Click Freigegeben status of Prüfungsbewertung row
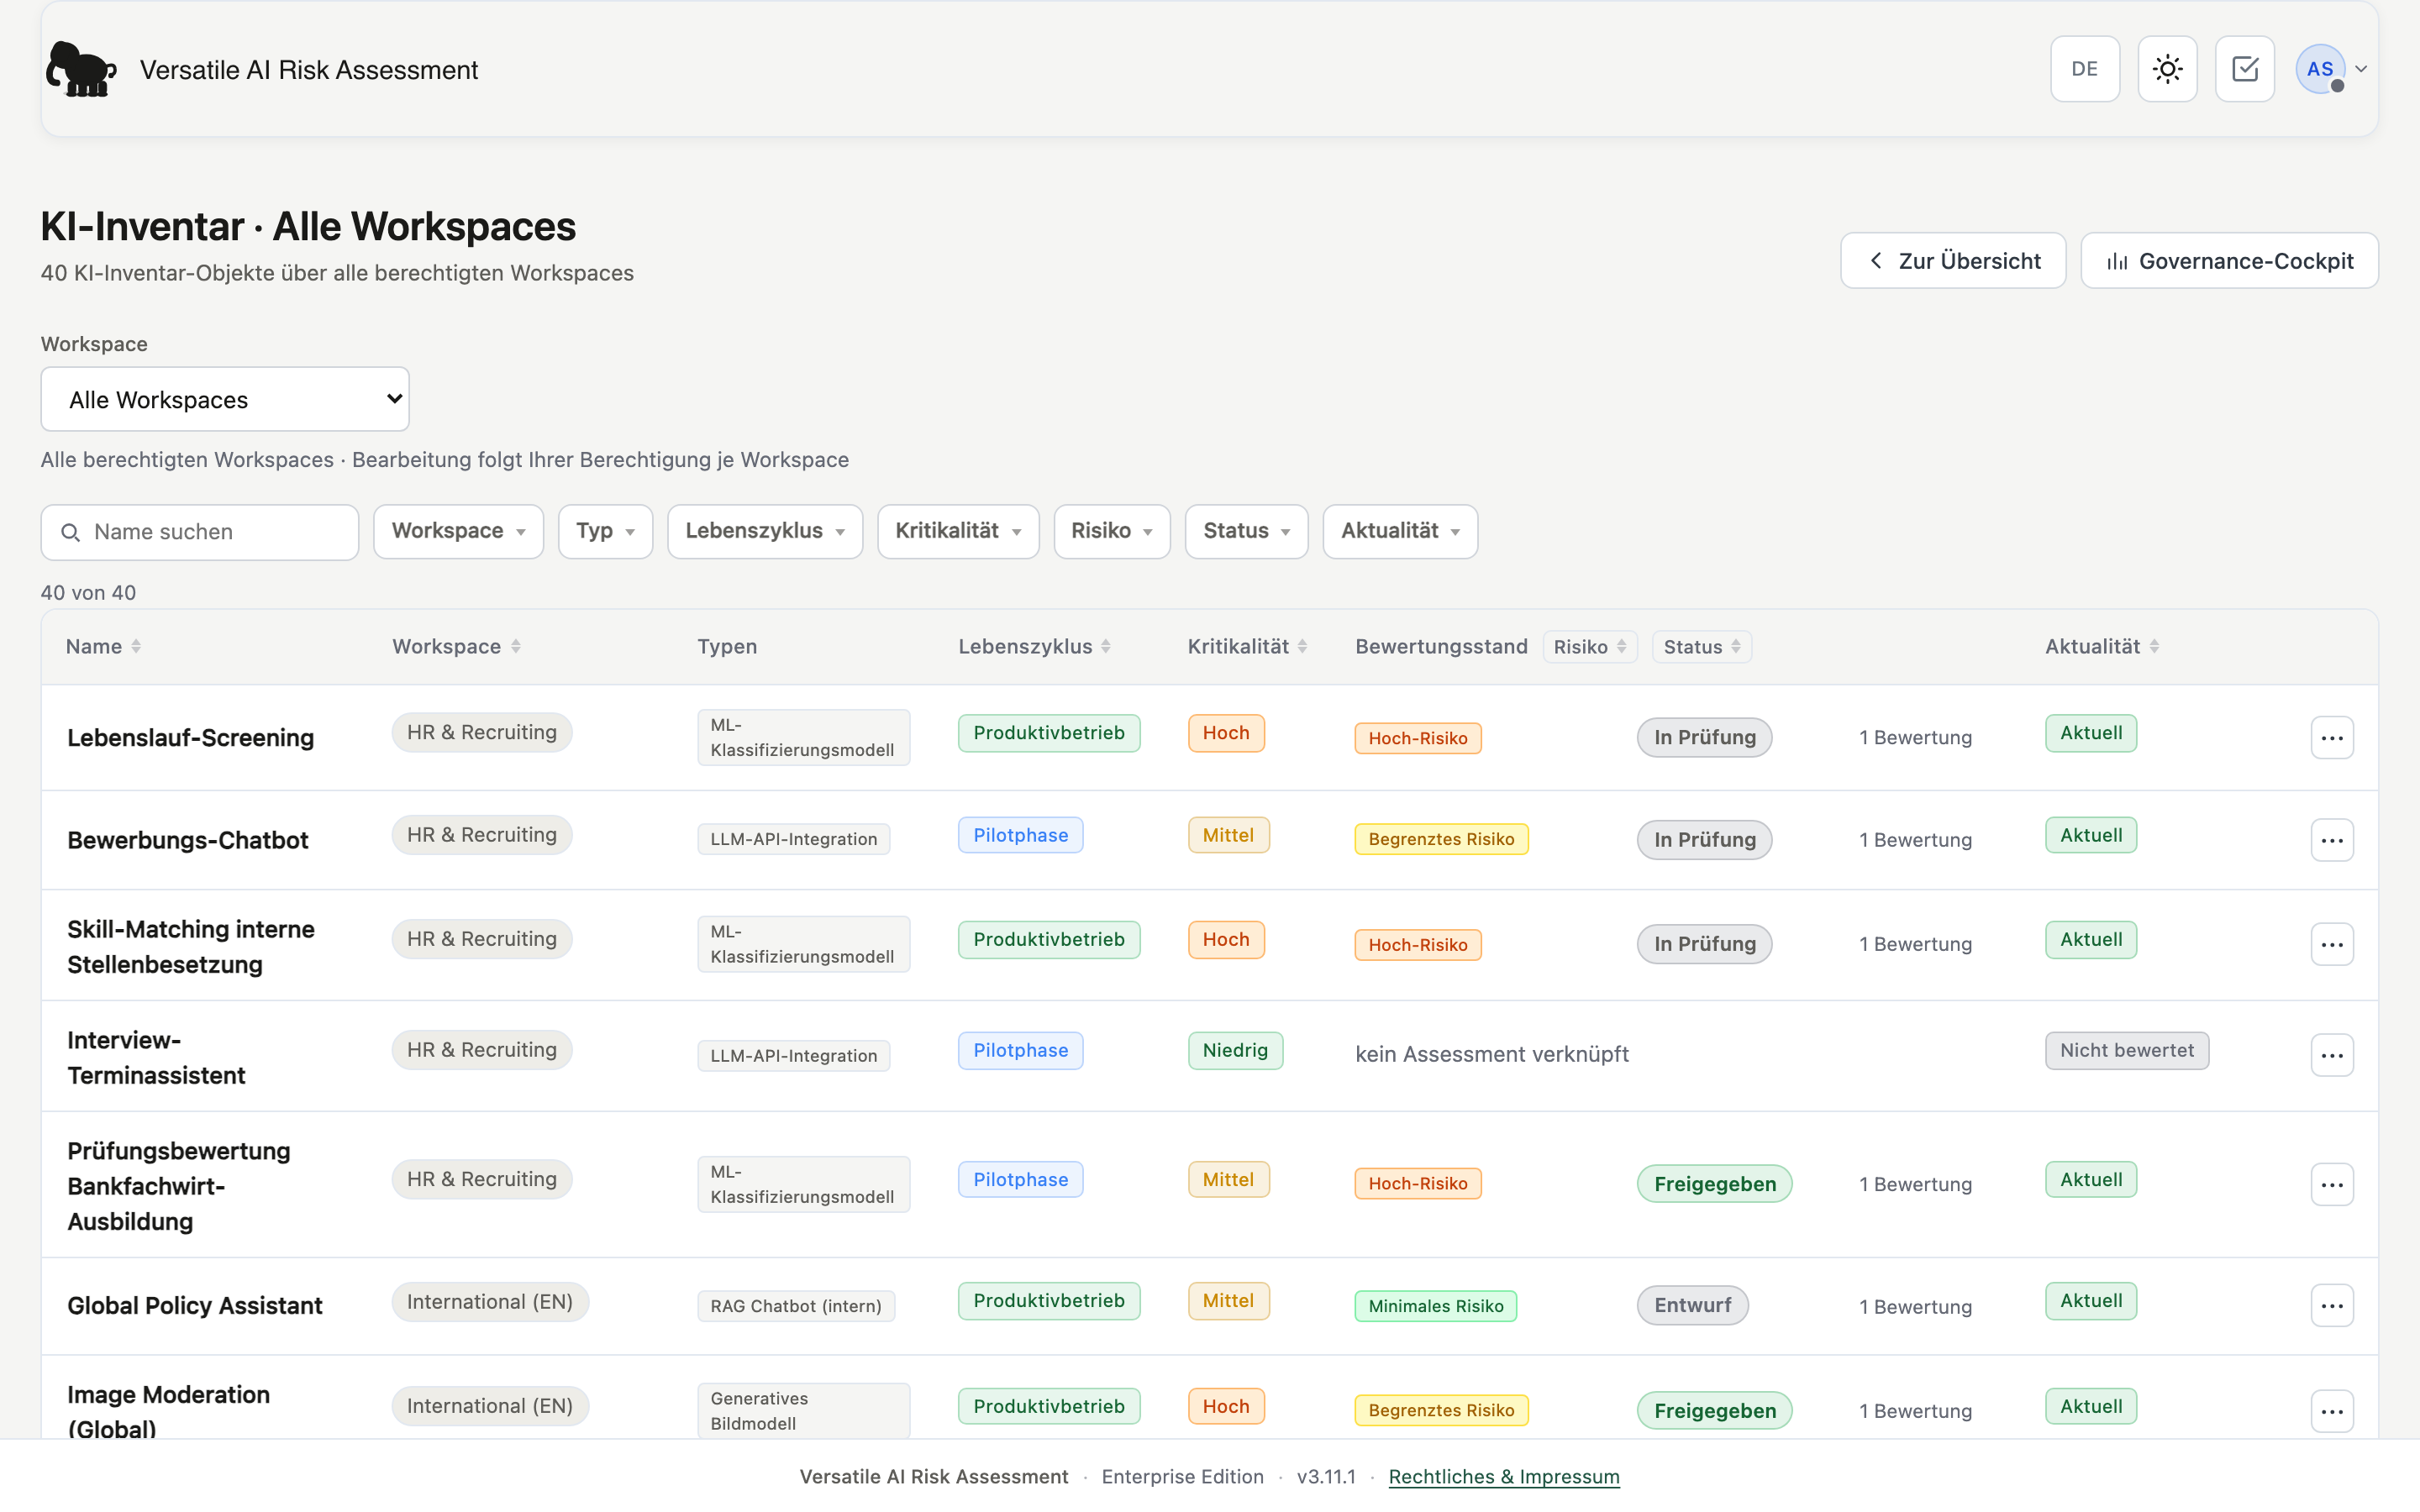Viewport: 2420px width, 1512px height. (x=1714, y=1184)
